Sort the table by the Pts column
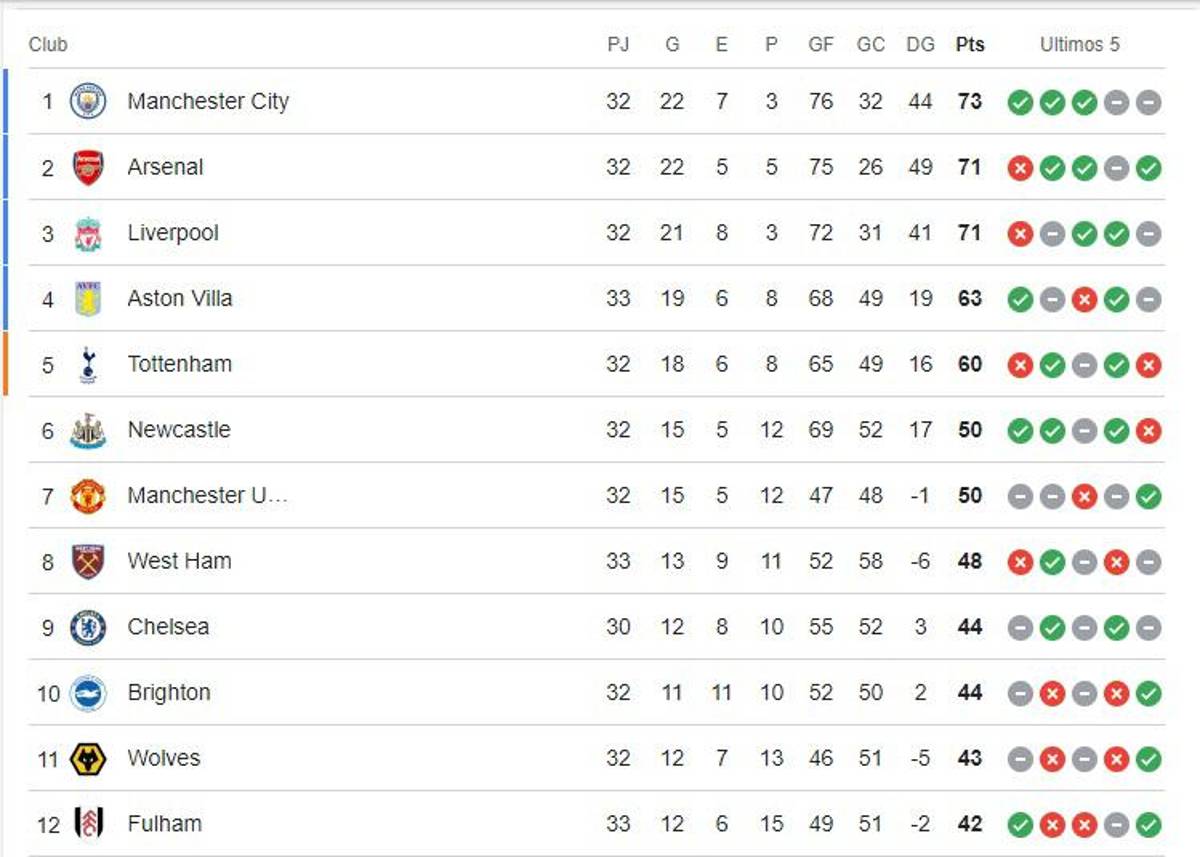Viewport: 1200px width, 857px height. click(968, 44)
